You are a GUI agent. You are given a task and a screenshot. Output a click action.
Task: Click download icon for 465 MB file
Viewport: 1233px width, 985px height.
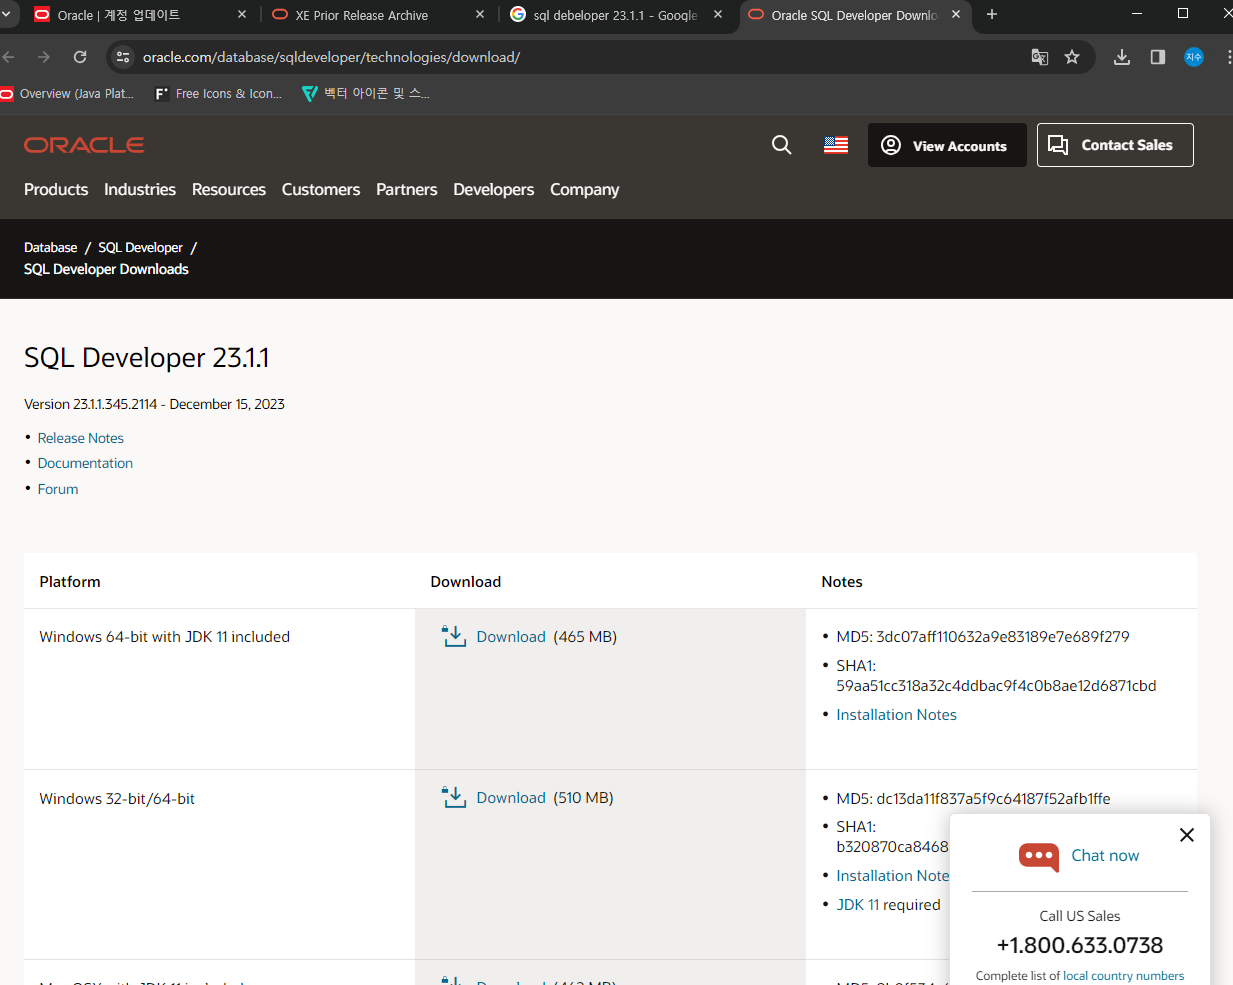(x=454, y=636)
